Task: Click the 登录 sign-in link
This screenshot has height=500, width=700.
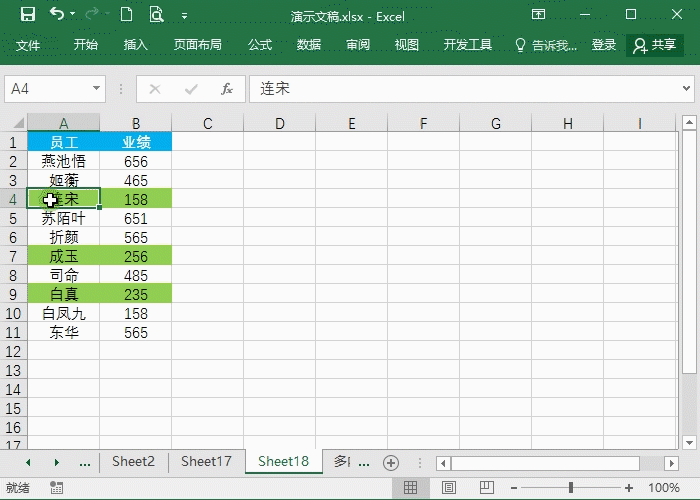Action: (x=604, y=45)
